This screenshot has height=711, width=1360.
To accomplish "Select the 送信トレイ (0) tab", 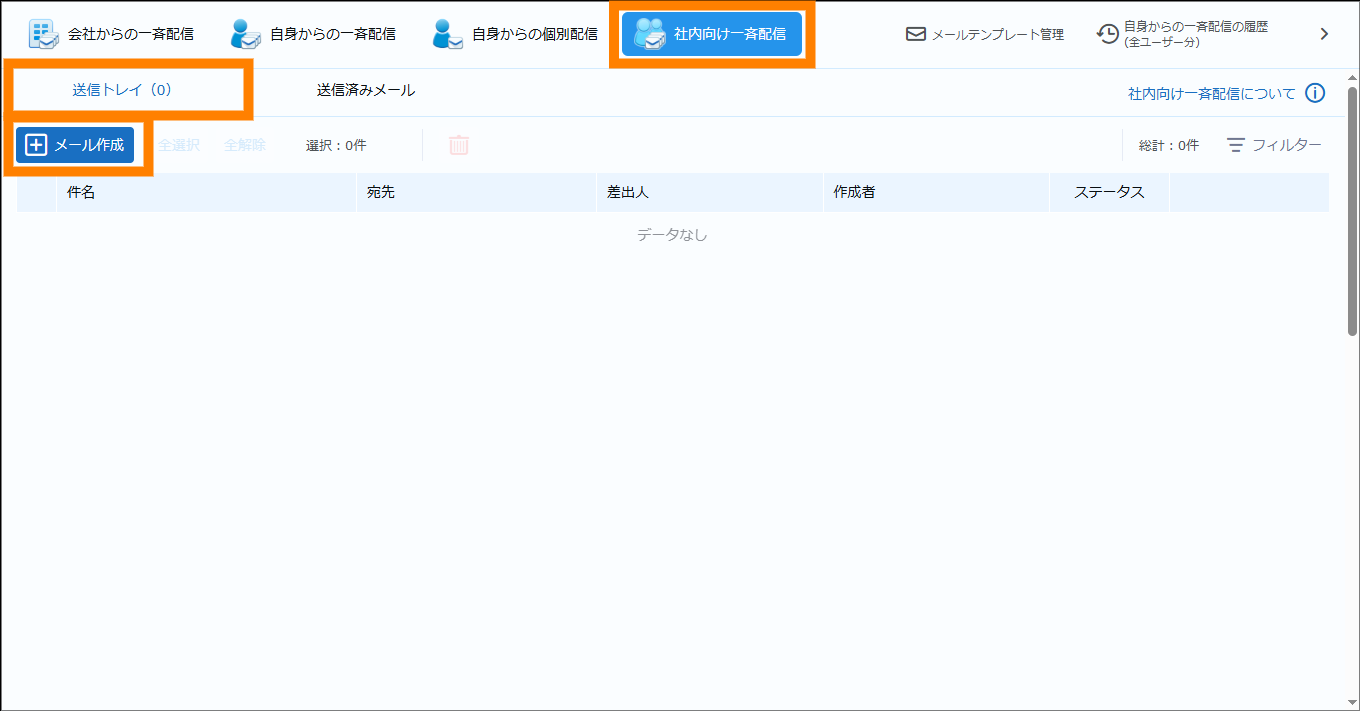I will [x=122, y=90].
